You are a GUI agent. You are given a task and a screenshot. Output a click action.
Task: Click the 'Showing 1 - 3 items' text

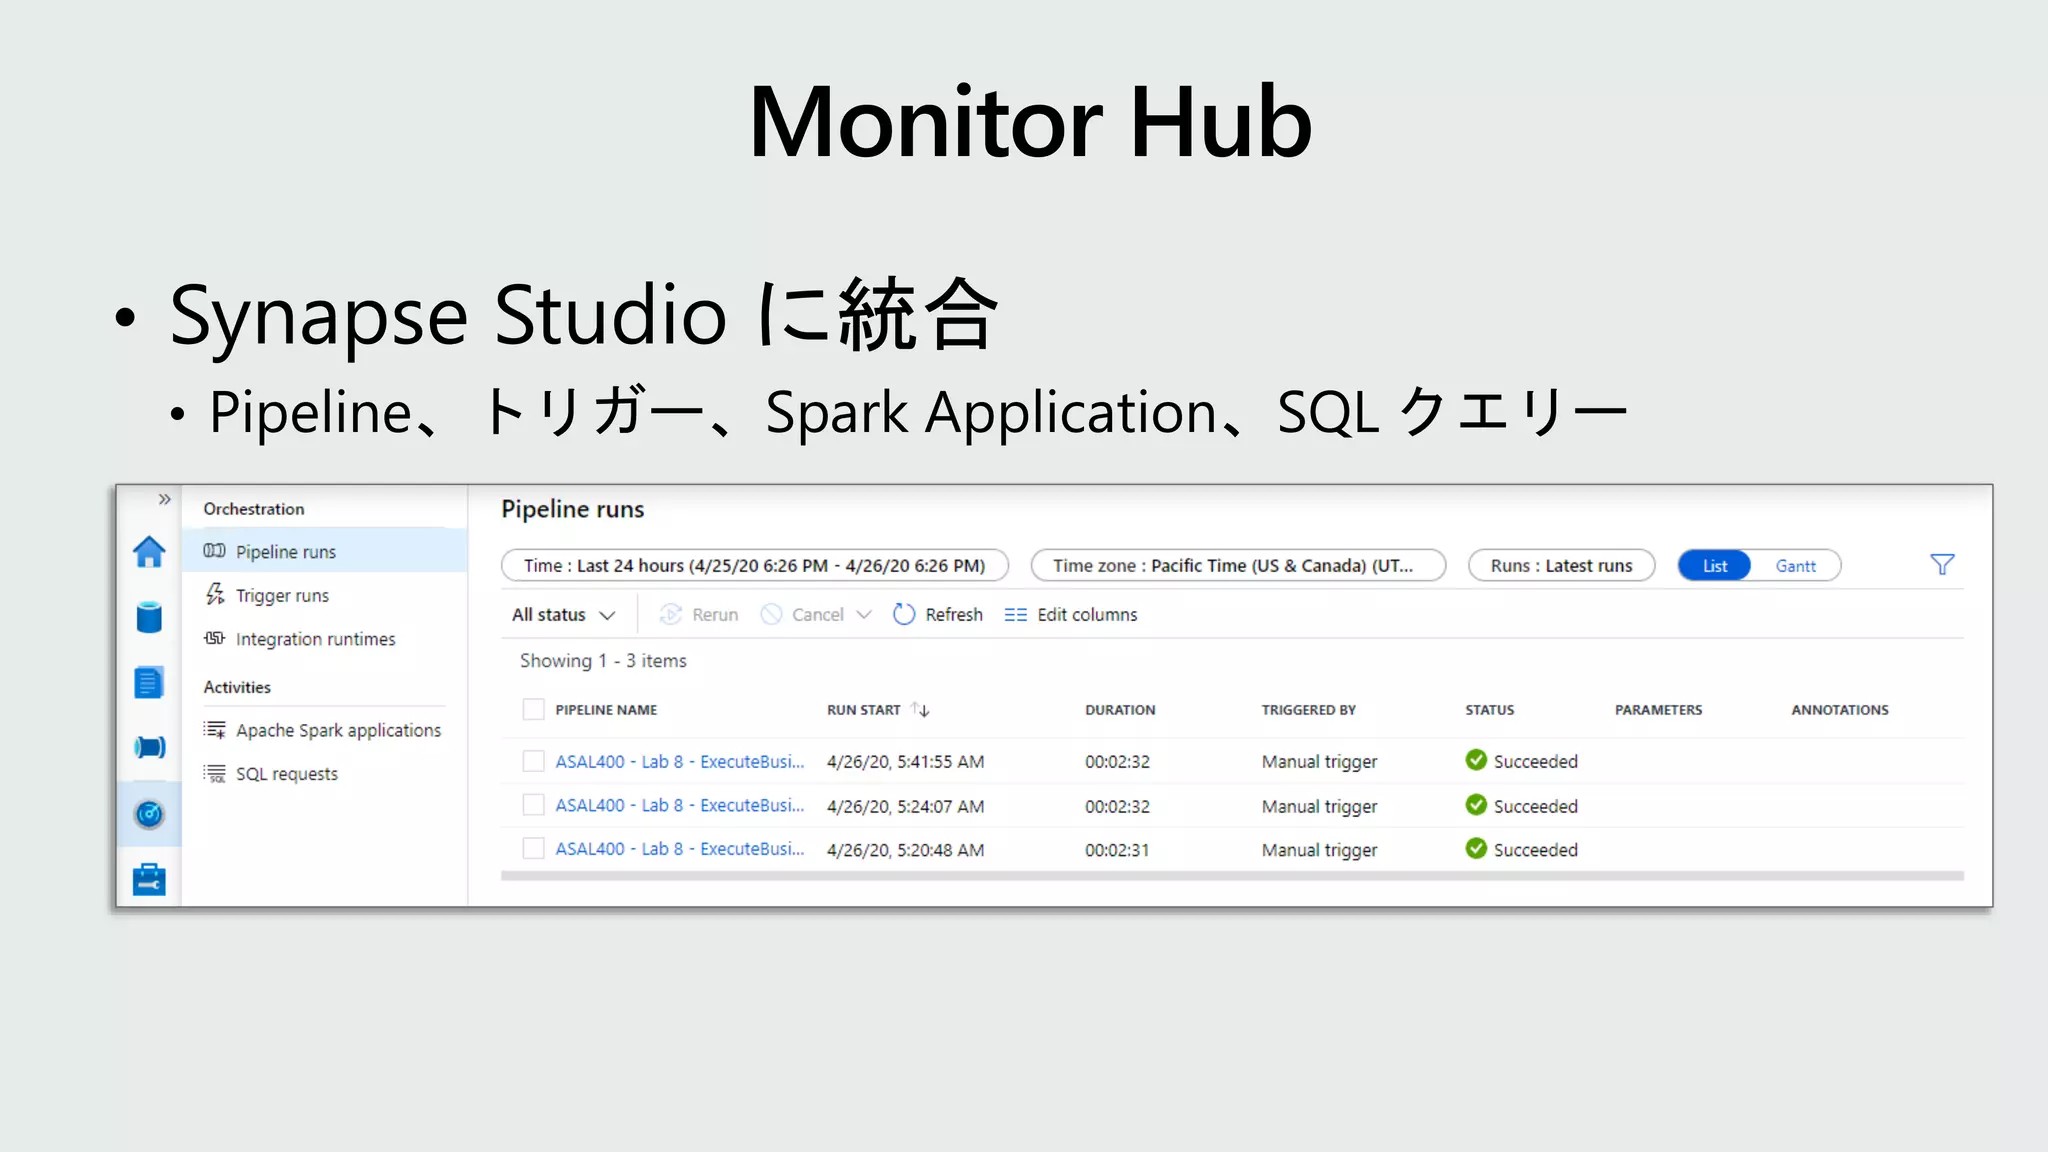pos(603,661)
